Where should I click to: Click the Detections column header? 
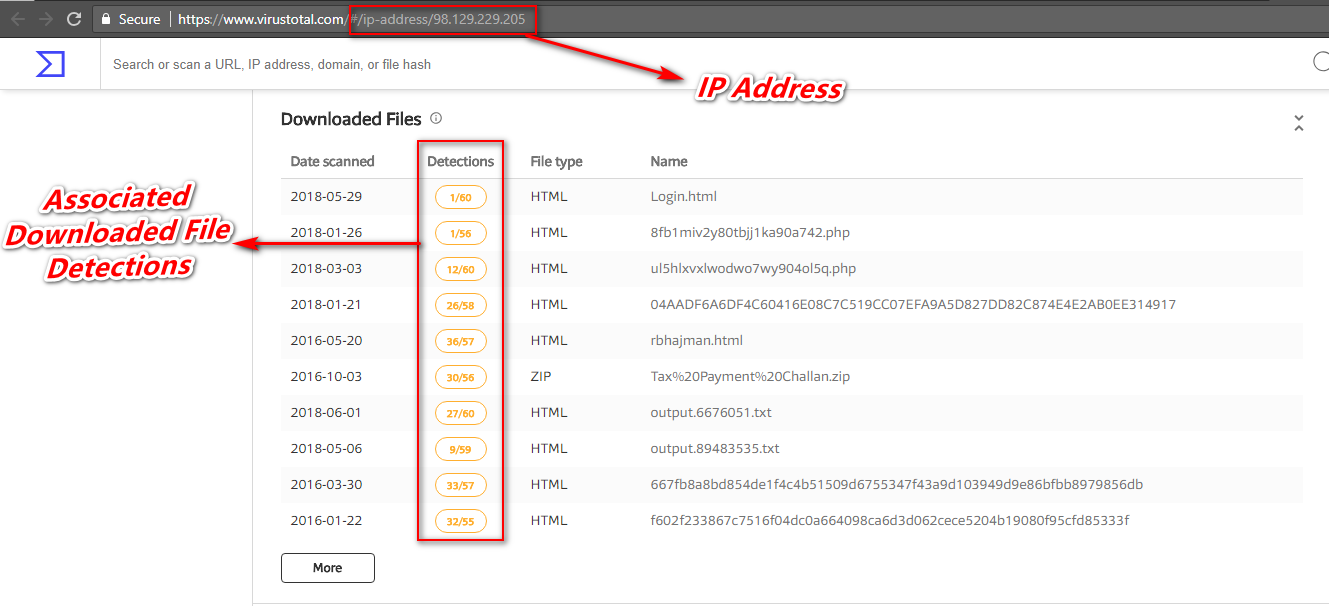(x=460, y=161)
